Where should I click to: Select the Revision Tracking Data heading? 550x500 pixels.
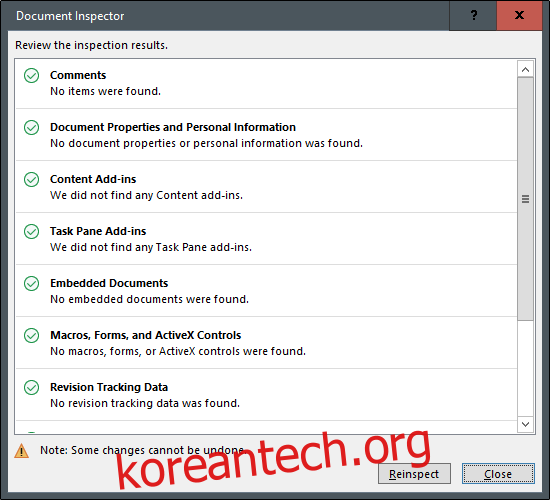(x=109, y=387)
